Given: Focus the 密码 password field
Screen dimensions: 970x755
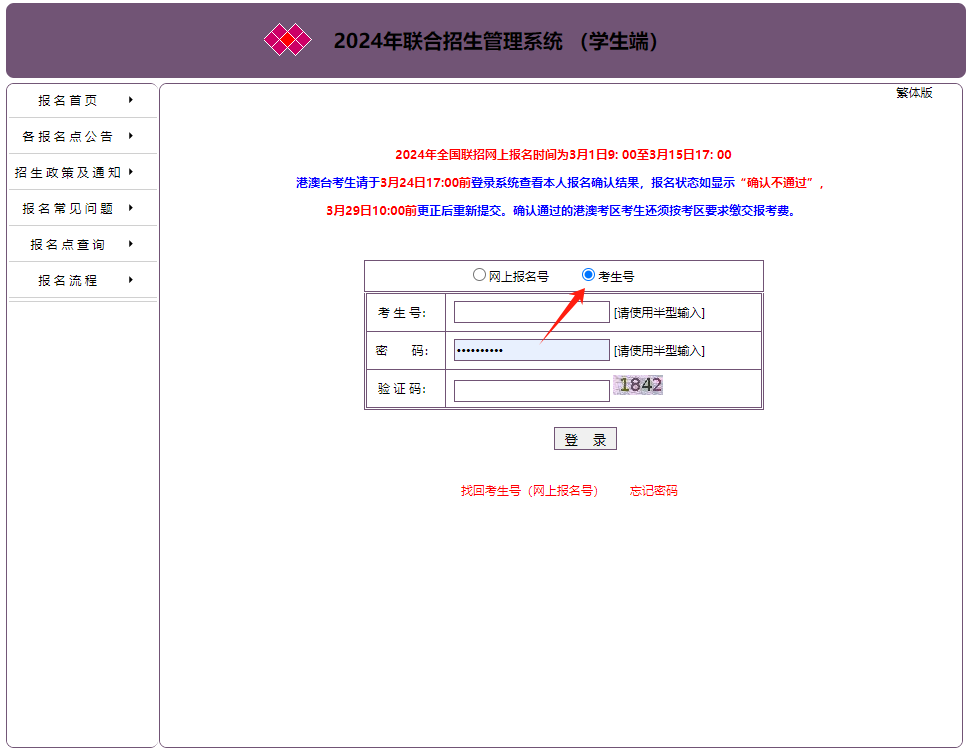Looking at the screenshot, I should pos(531,350).
